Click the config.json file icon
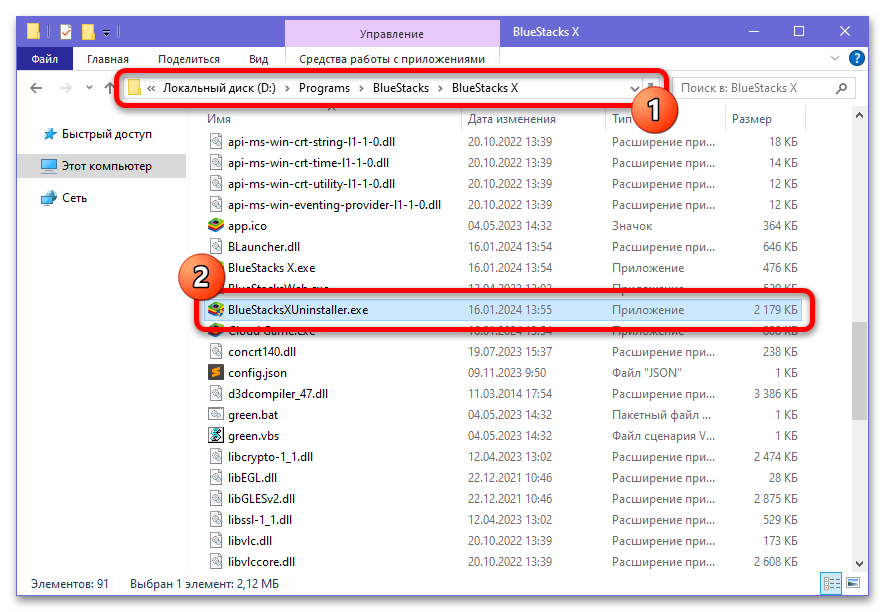 pyautogui.click(x=216, y=373)
